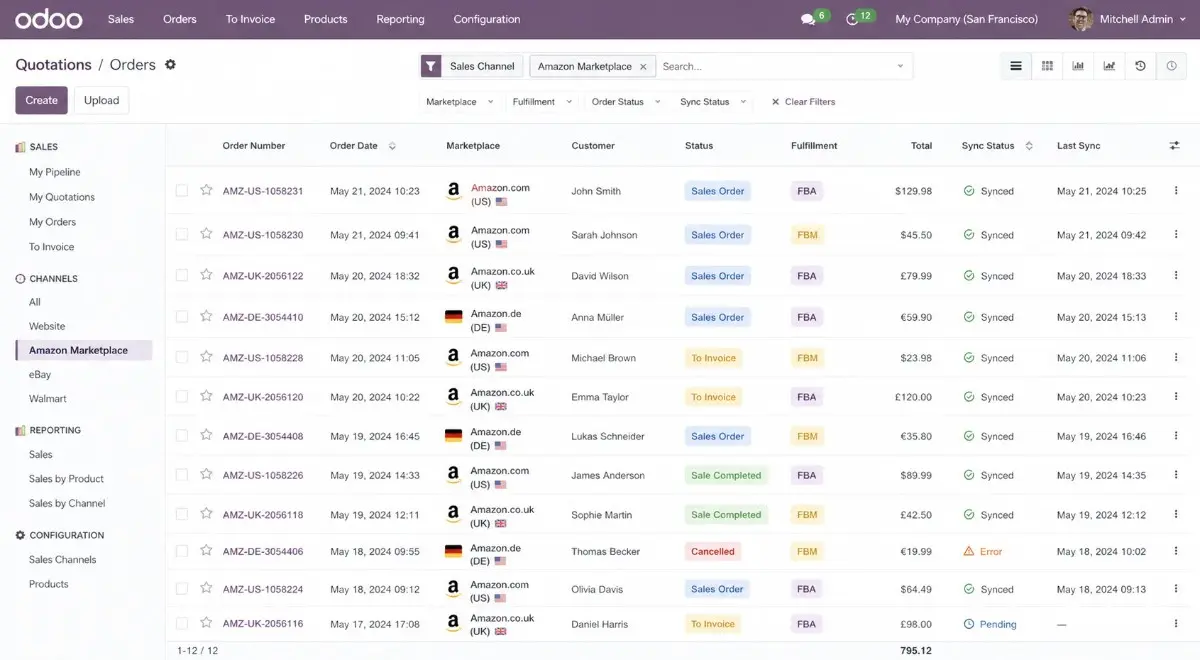Click the Amazon logo in the AMZ-US-1058228 row
Viewport: 1200px width, 660px height.
453,357
